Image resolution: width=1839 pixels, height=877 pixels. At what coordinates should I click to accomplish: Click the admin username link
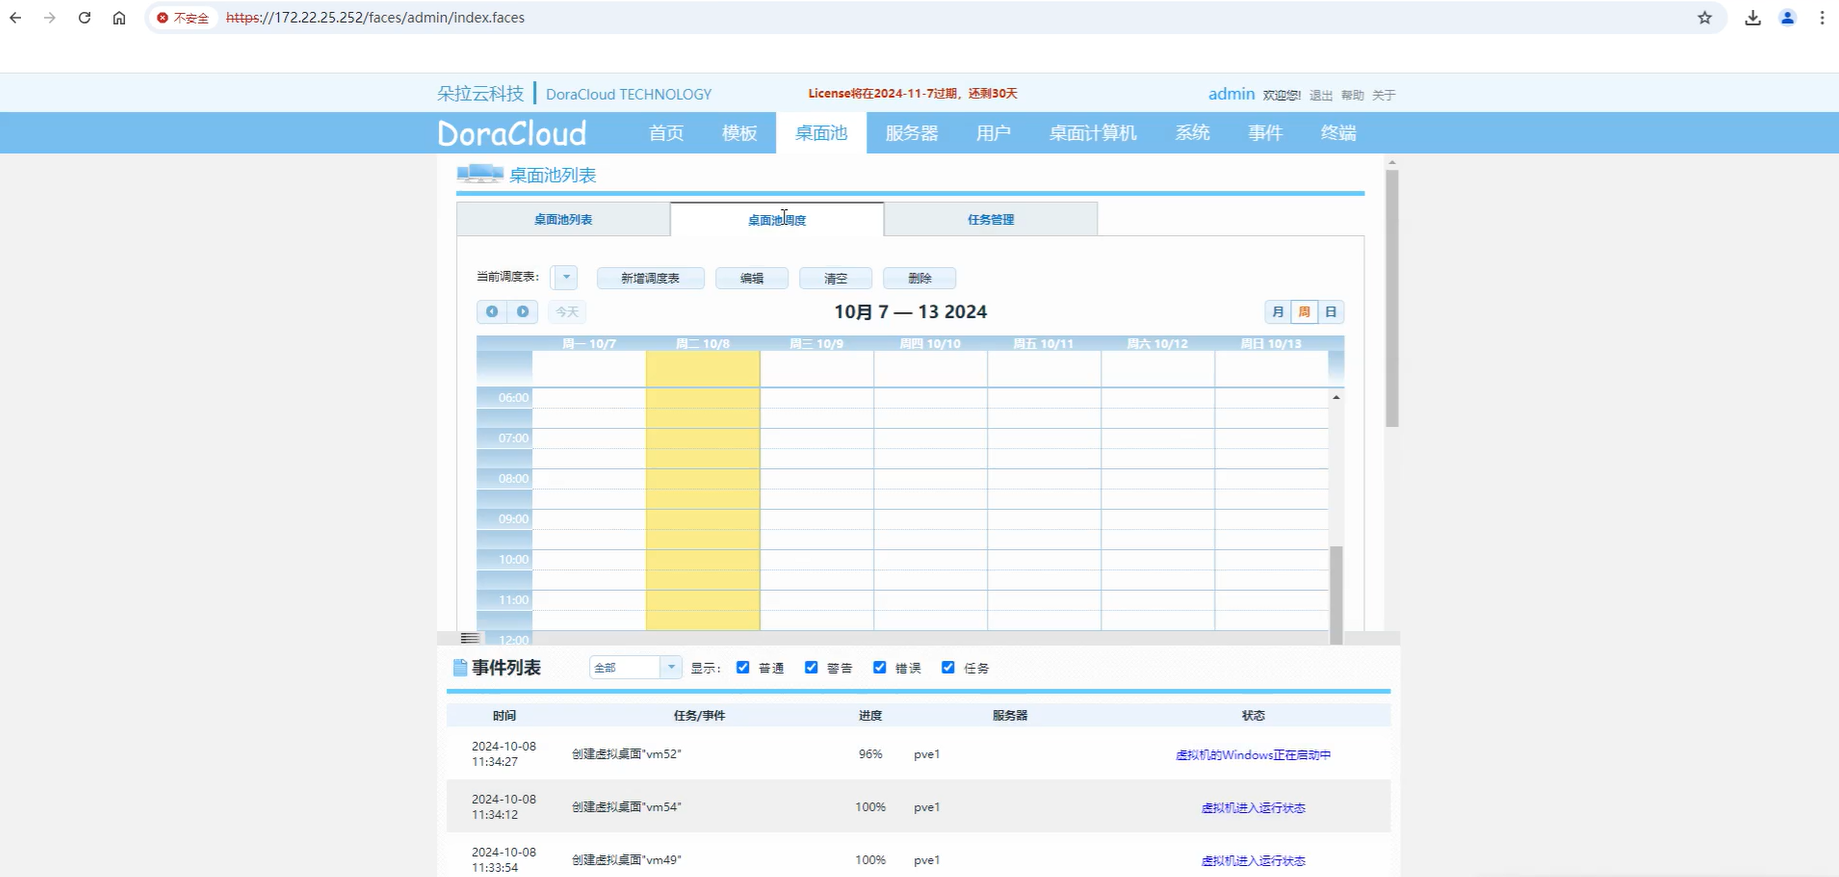click(1231, 93)
